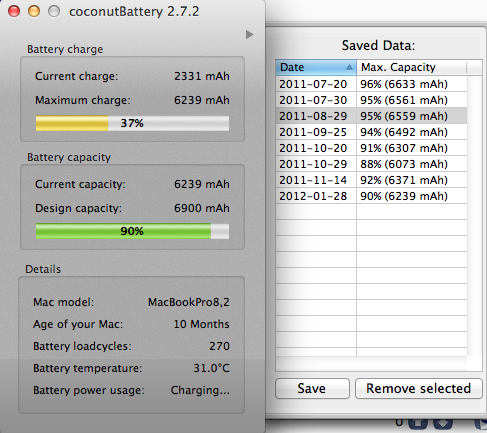
Task: Click the 37% battery charge bar
Action: 132,123
